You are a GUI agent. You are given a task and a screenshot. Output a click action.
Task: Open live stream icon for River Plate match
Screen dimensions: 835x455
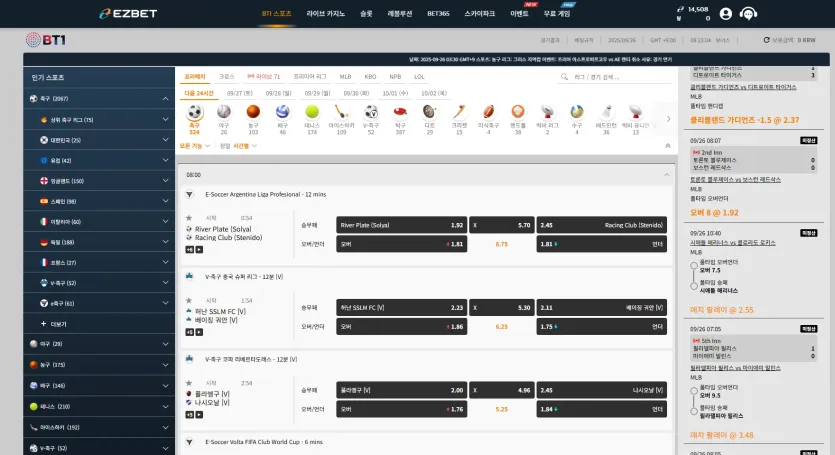pyautogui.click(x=199, y=249)
